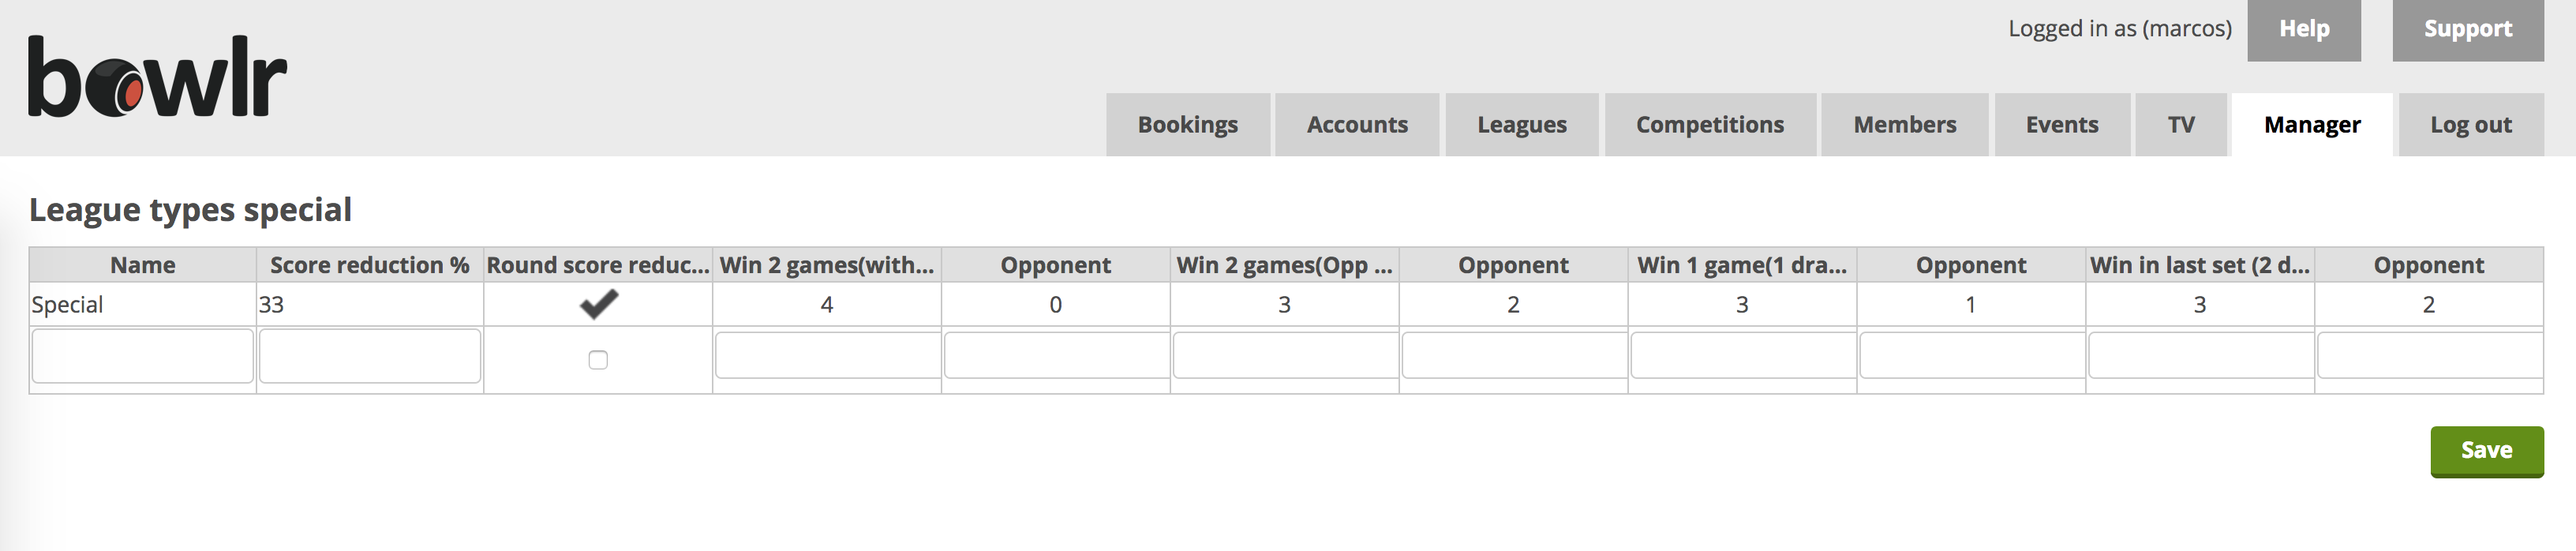Switch to the Accounts tab
Viewport: 2576px width, 551px height.
1356,125
